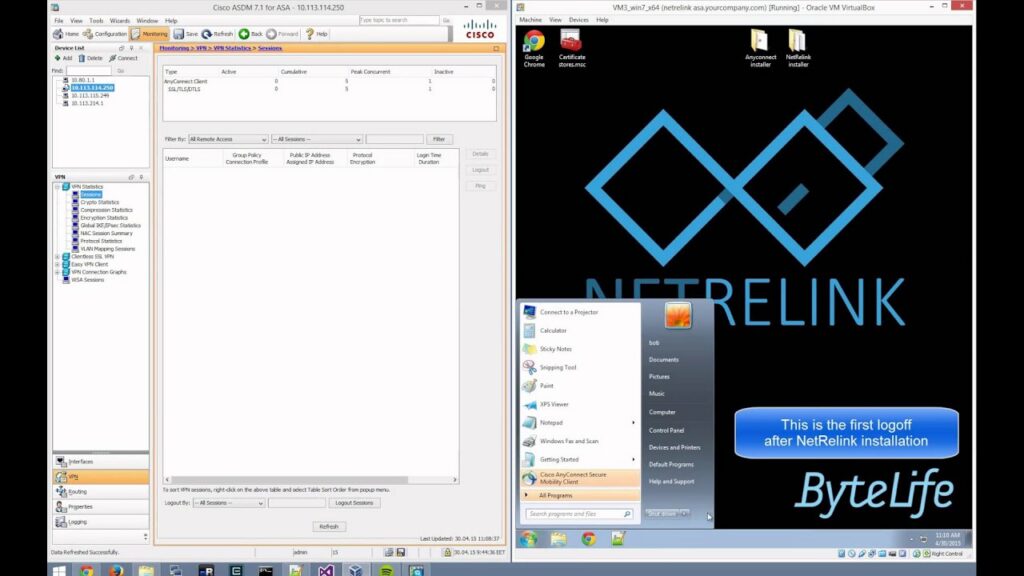This screenshot has height=576, width=1024.
Task: Open the Wizards menu in ASDM
Action: pyautogui.click(x=119, y=20)
